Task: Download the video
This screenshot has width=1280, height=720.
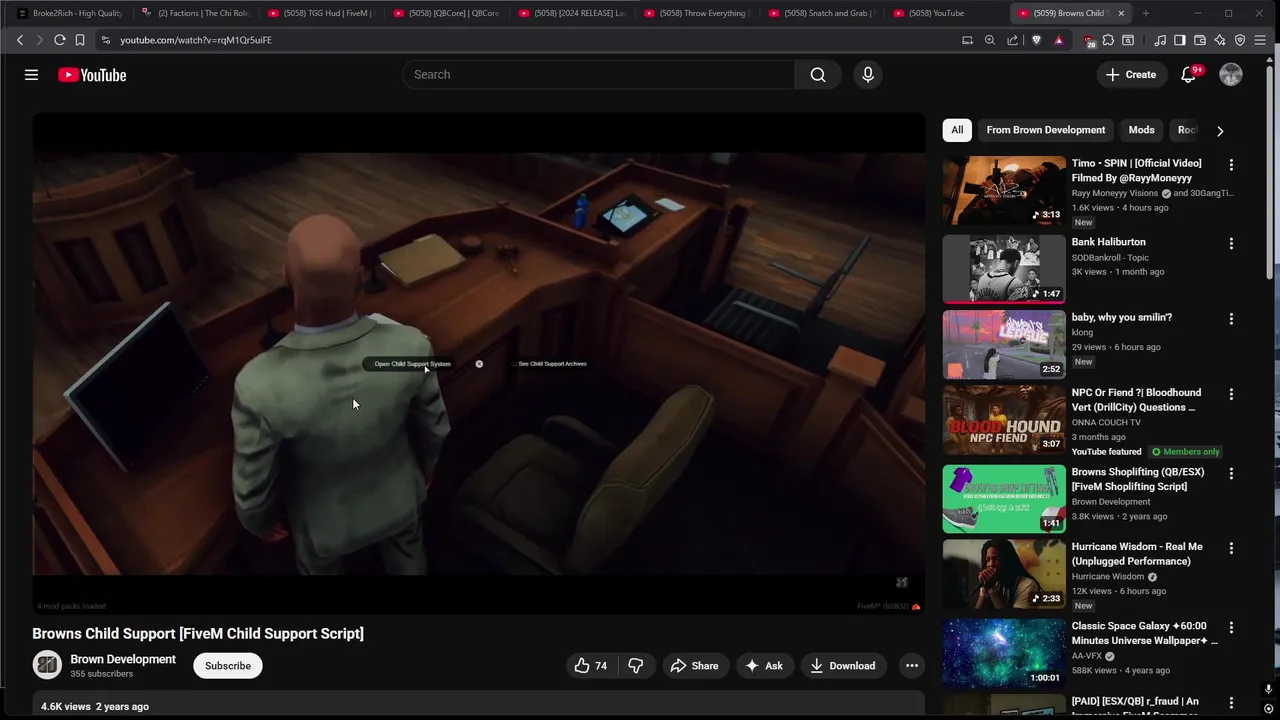Action: (842, 666)
